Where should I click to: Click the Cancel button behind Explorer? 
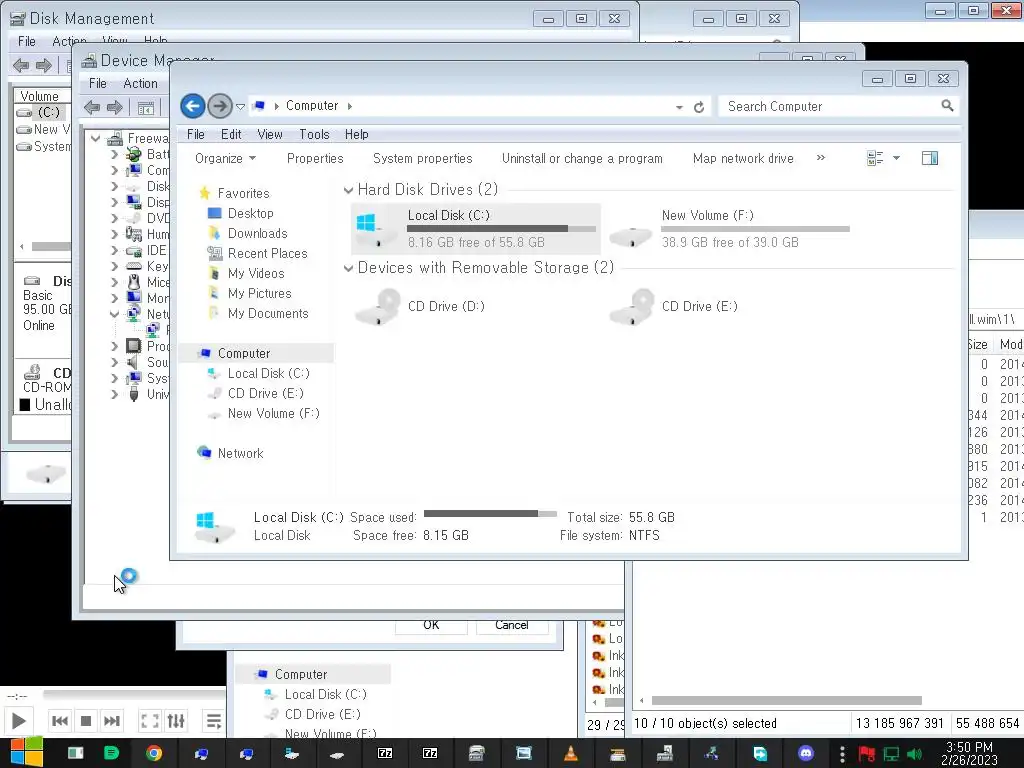click(511, 626)
